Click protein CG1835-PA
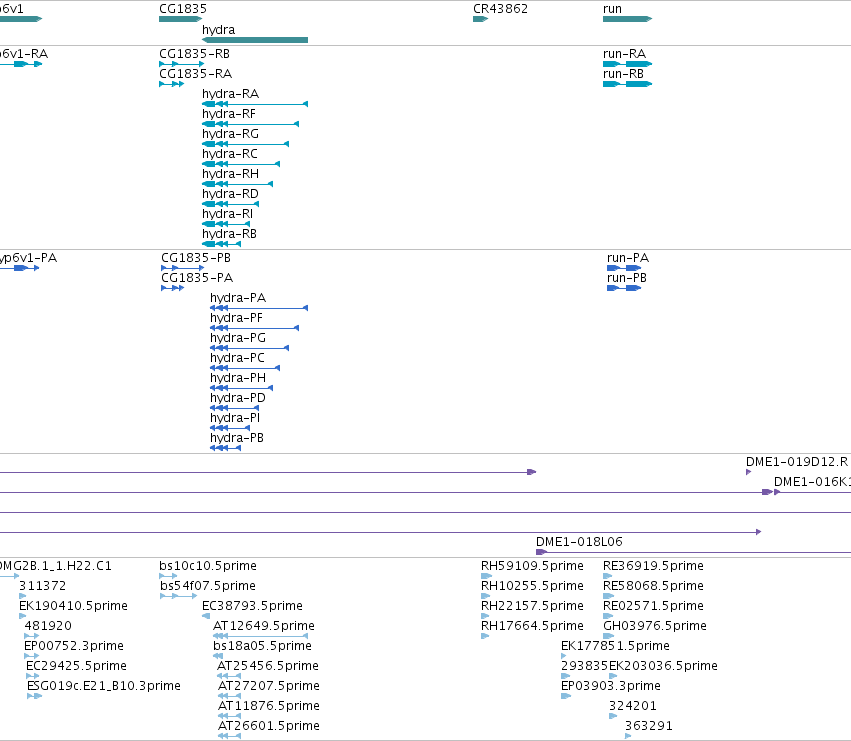This screenshot has height=741, width=851. click(197, 278)
